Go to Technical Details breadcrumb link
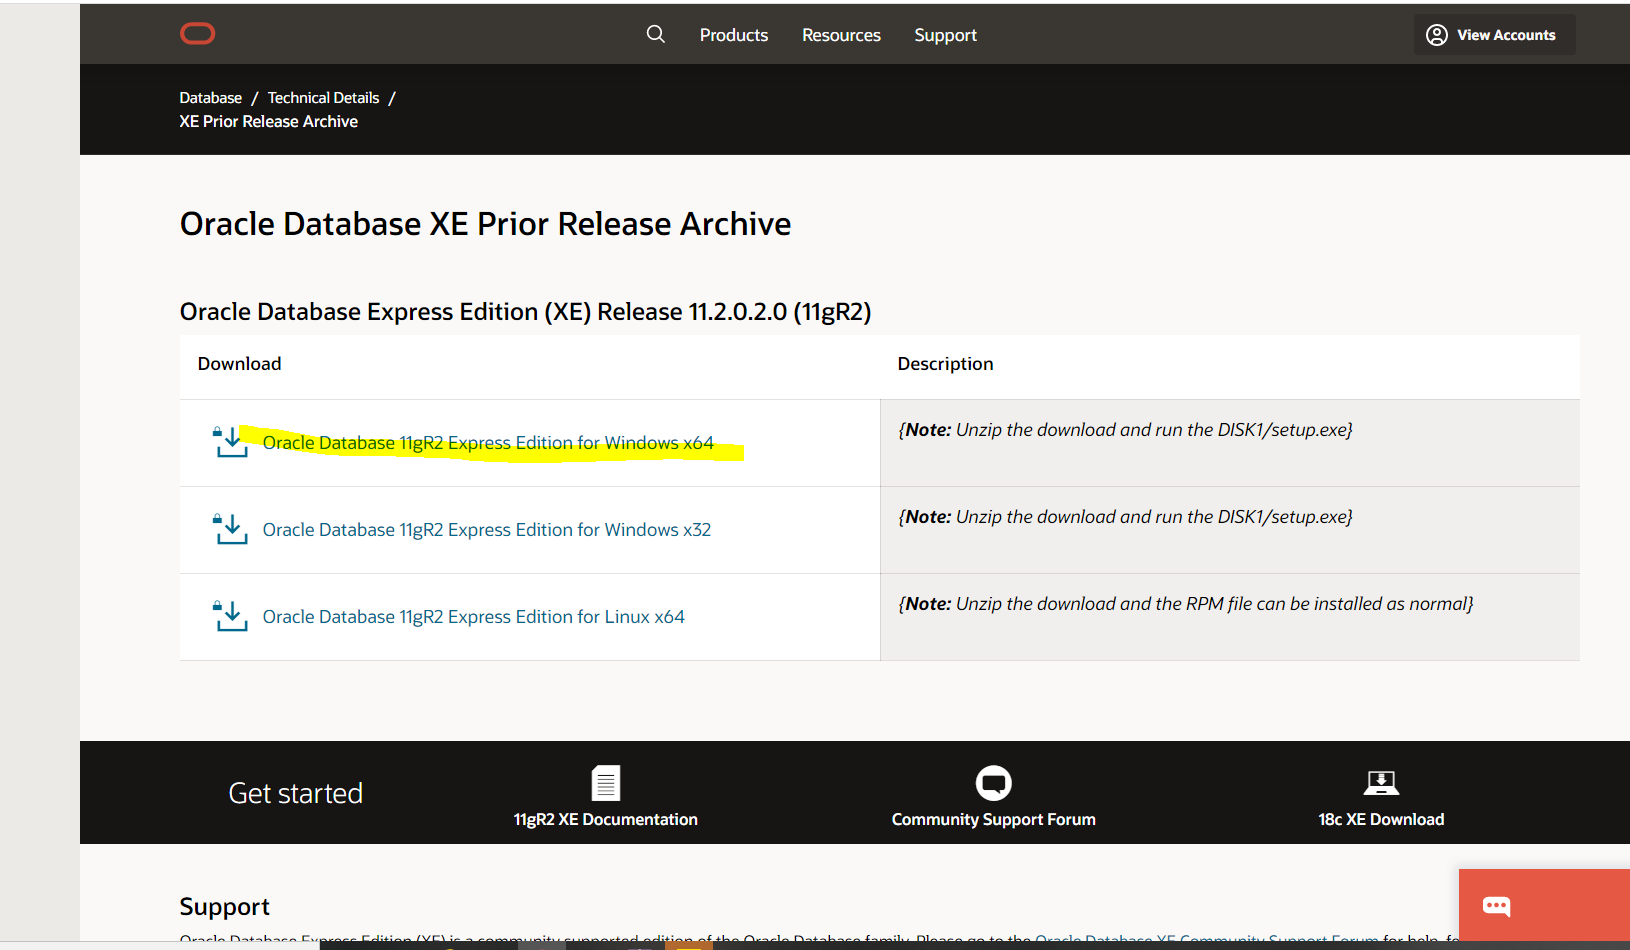 [323, 98]
